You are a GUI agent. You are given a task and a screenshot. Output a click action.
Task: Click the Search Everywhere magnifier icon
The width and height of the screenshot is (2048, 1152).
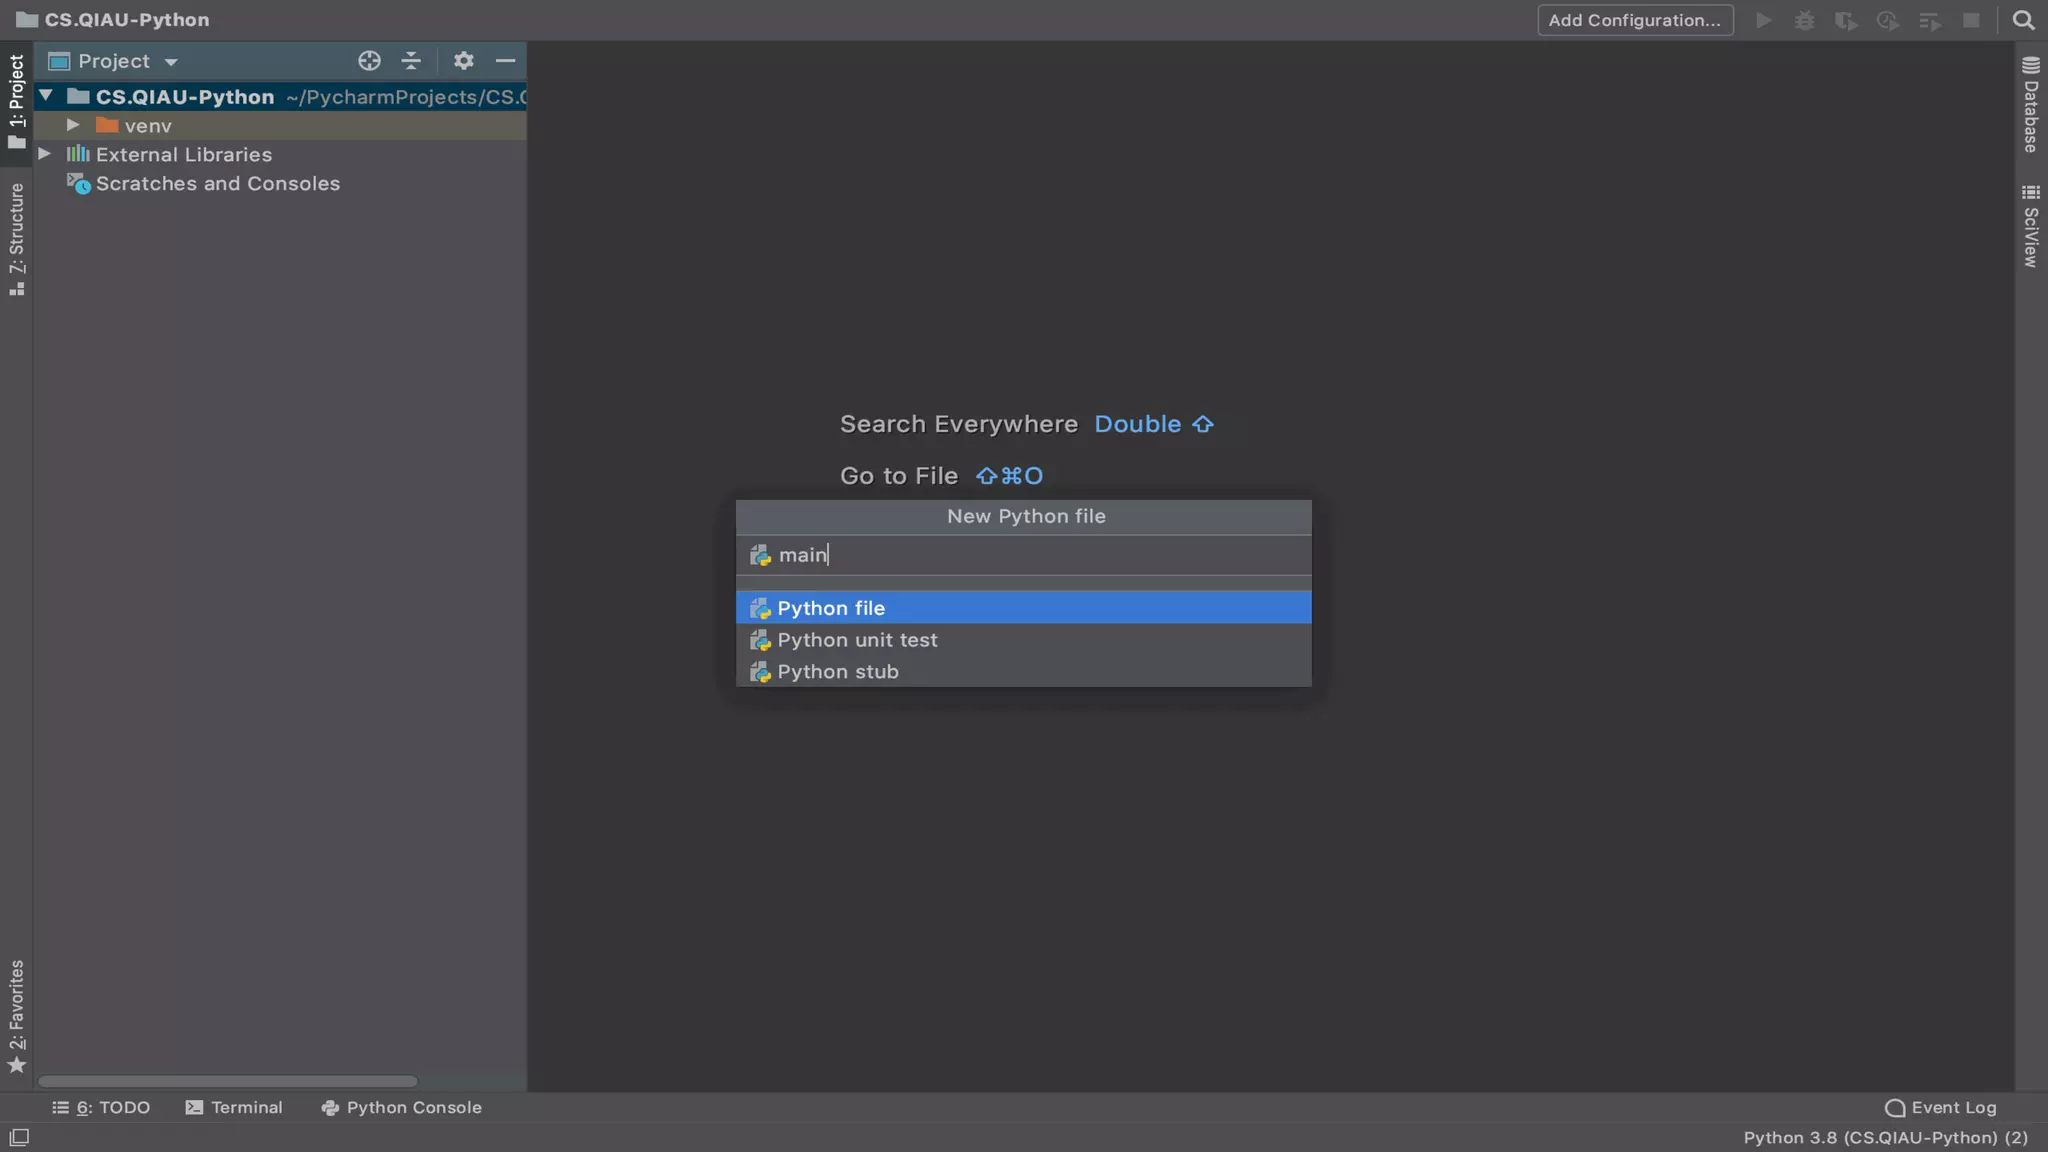coord(2023,20)
